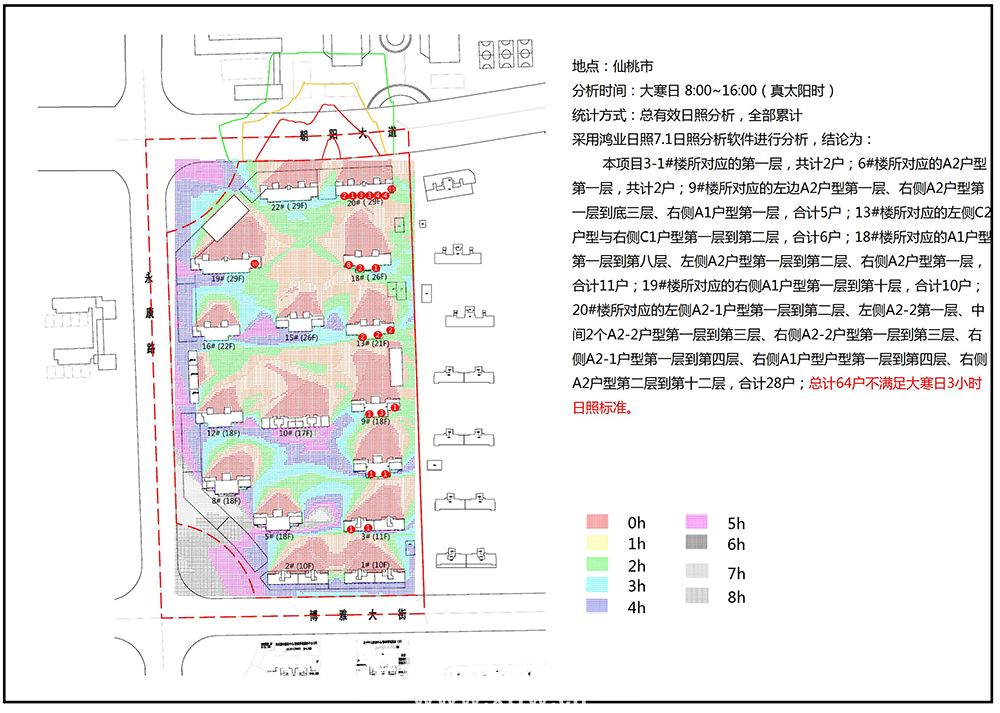Viewport: 1000px width, 713px height.
Task: Click the 10# (17F) building label
Action: pos(296,433)
